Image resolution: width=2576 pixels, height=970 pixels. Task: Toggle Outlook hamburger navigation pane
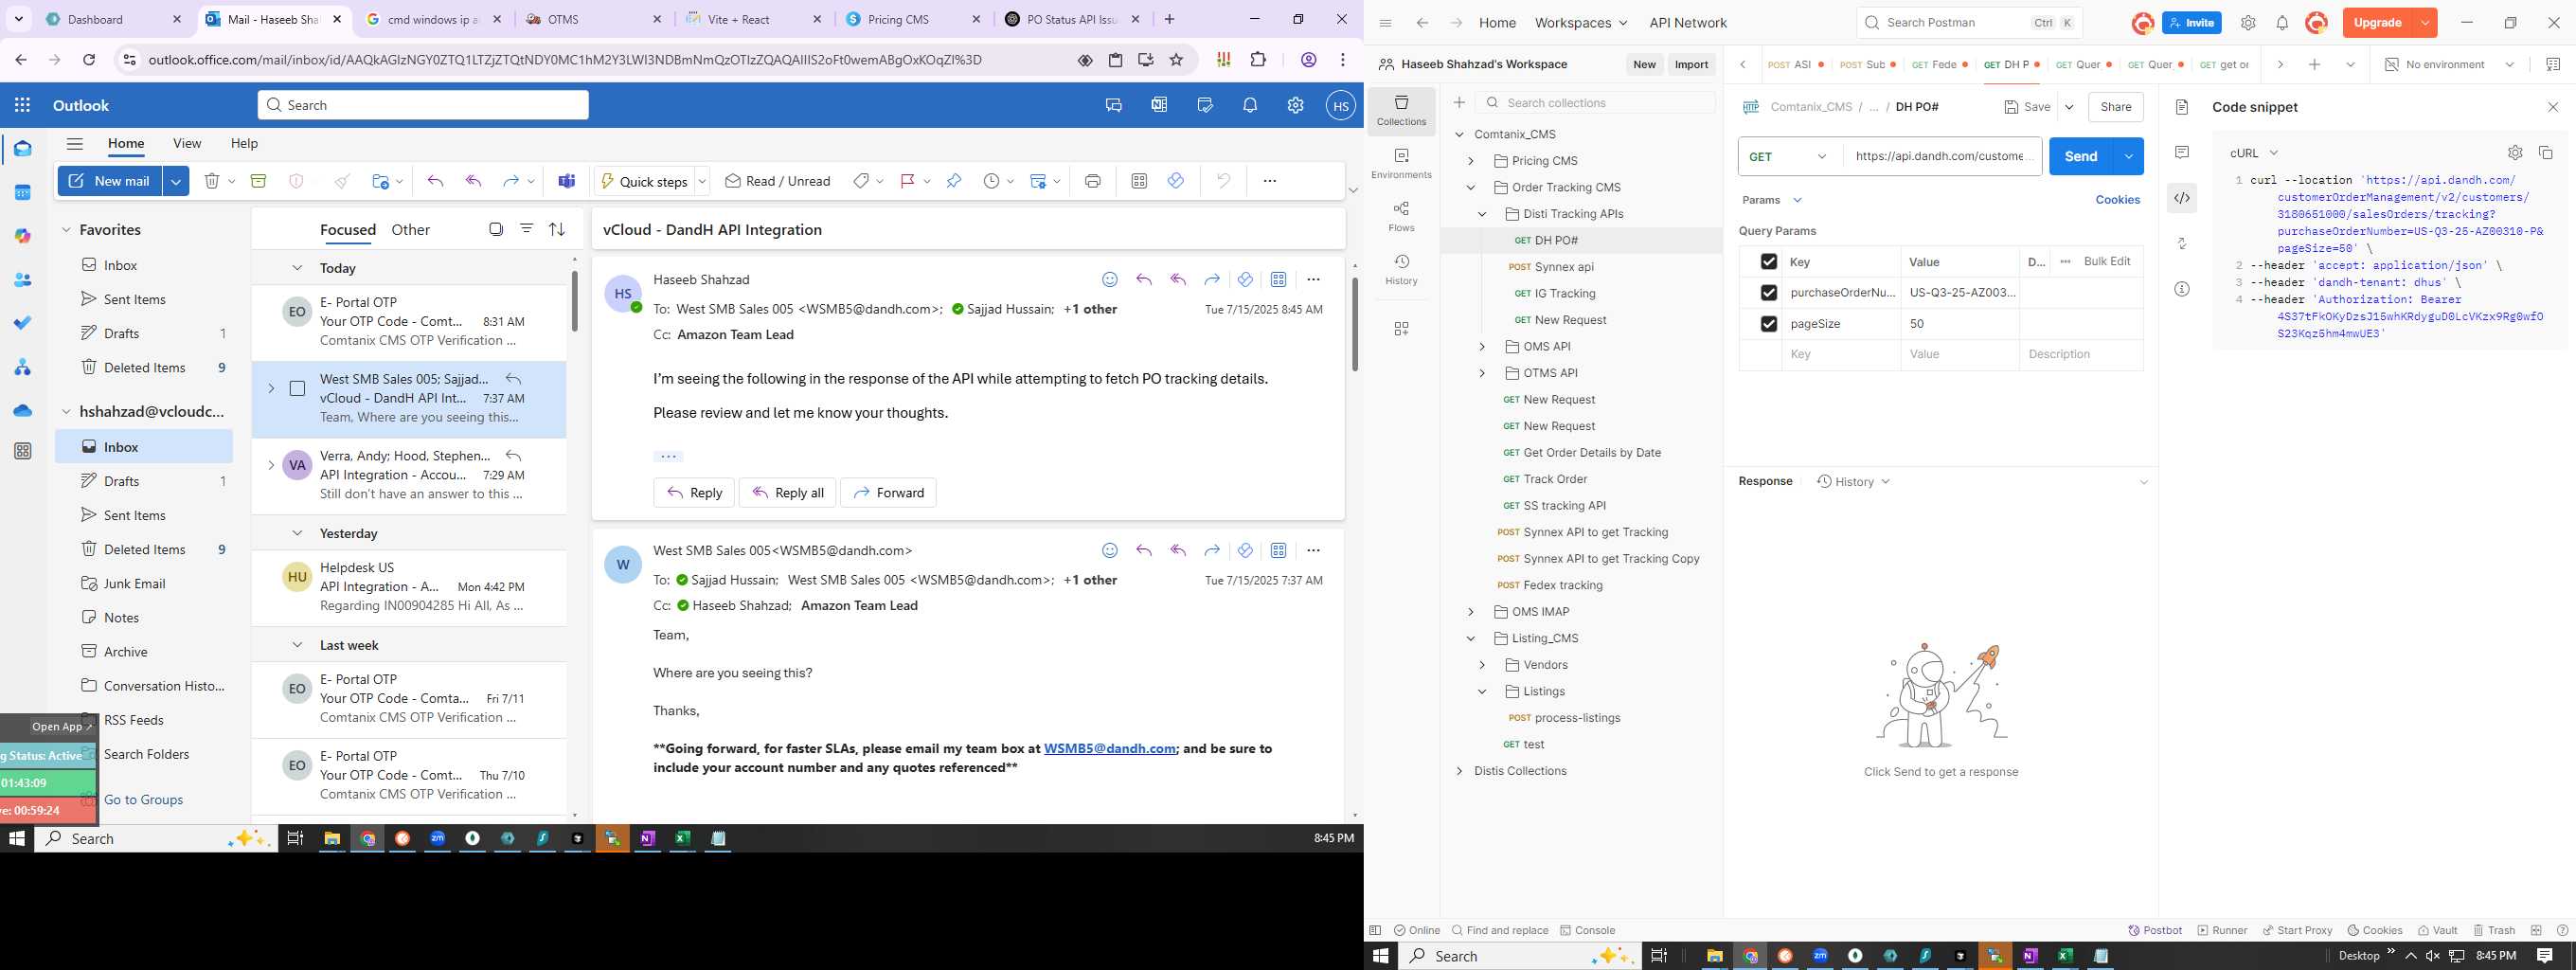tap(74, 143)
